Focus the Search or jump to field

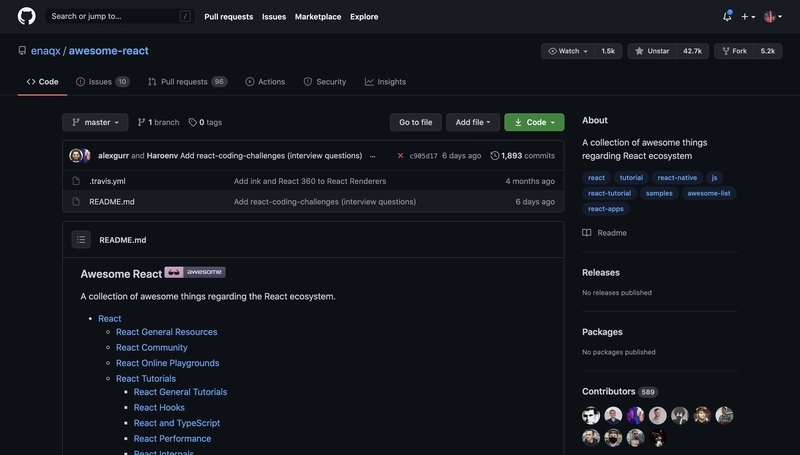[x=120, y=16]
